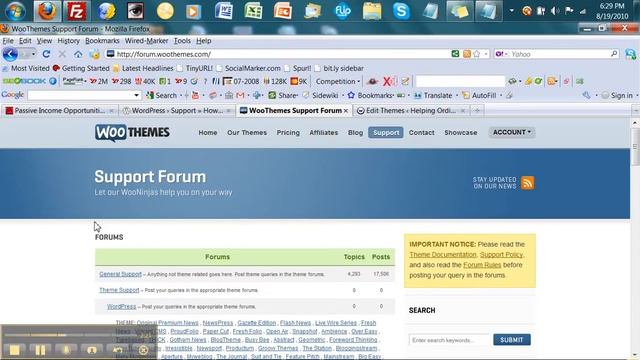Click the Google Toolbar search input
Viewport: 640px width, 360px height.
[84, 95]
